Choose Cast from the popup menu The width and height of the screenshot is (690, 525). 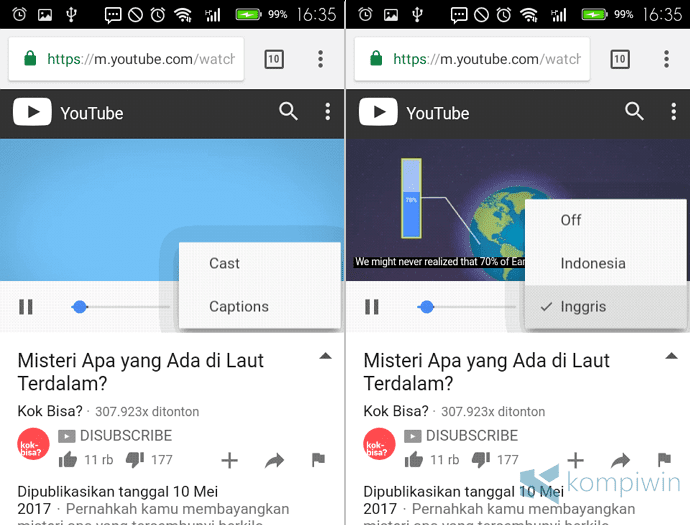point(260,263)
